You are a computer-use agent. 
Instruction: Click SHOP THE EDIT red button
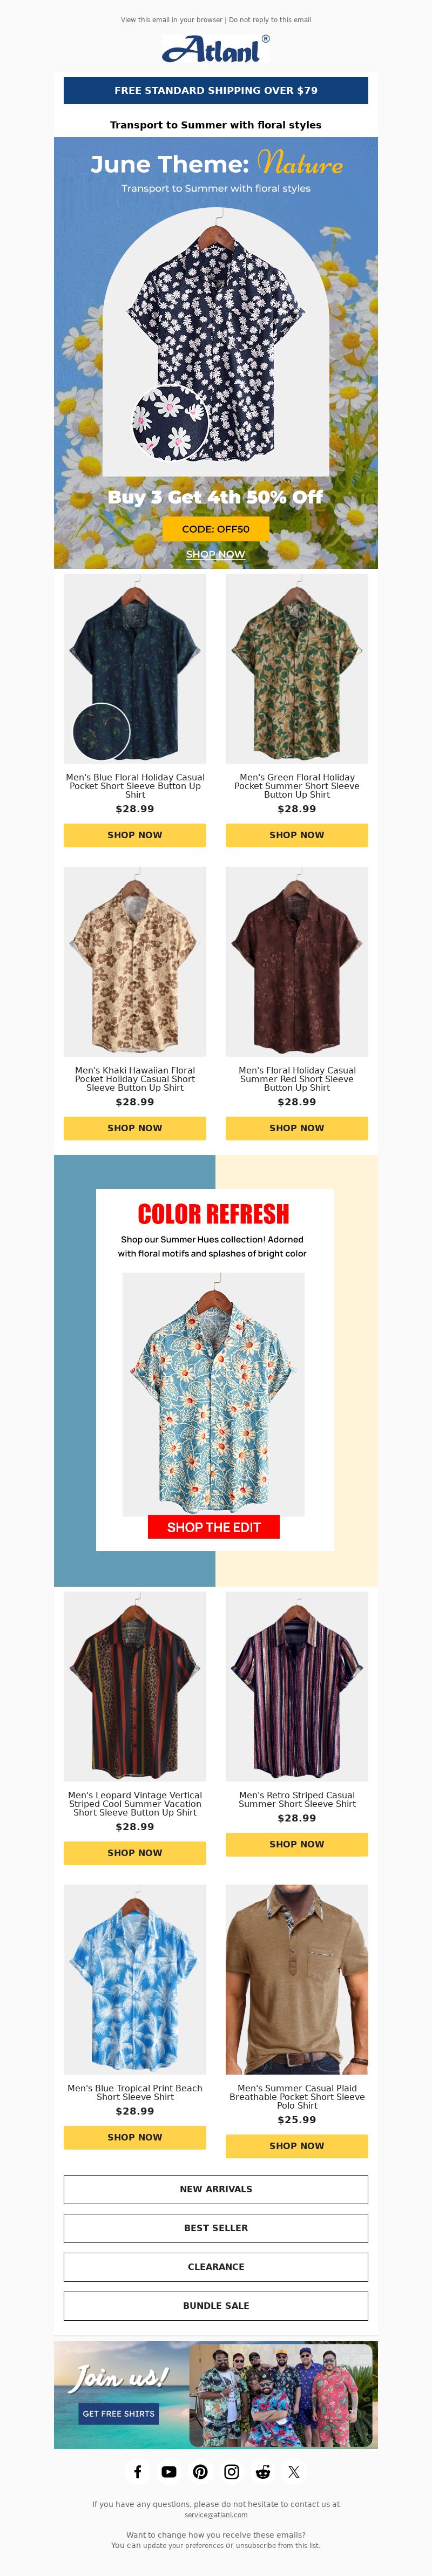tap(214, 1527)
